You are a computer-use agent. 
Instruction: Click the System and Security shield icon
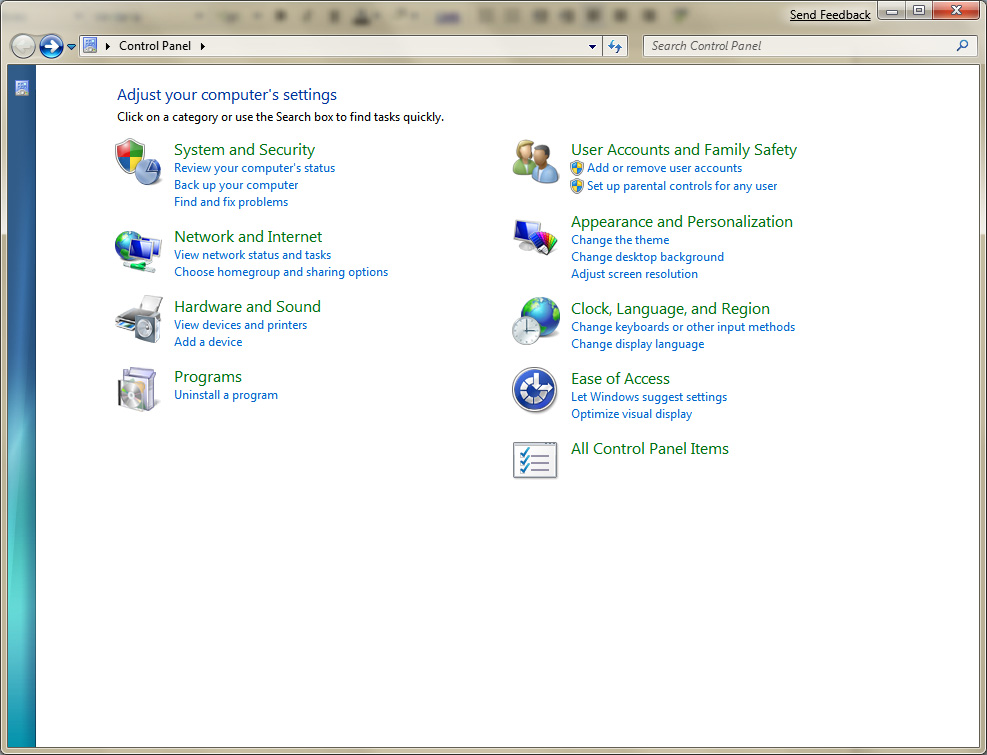[x=138, y=162]
